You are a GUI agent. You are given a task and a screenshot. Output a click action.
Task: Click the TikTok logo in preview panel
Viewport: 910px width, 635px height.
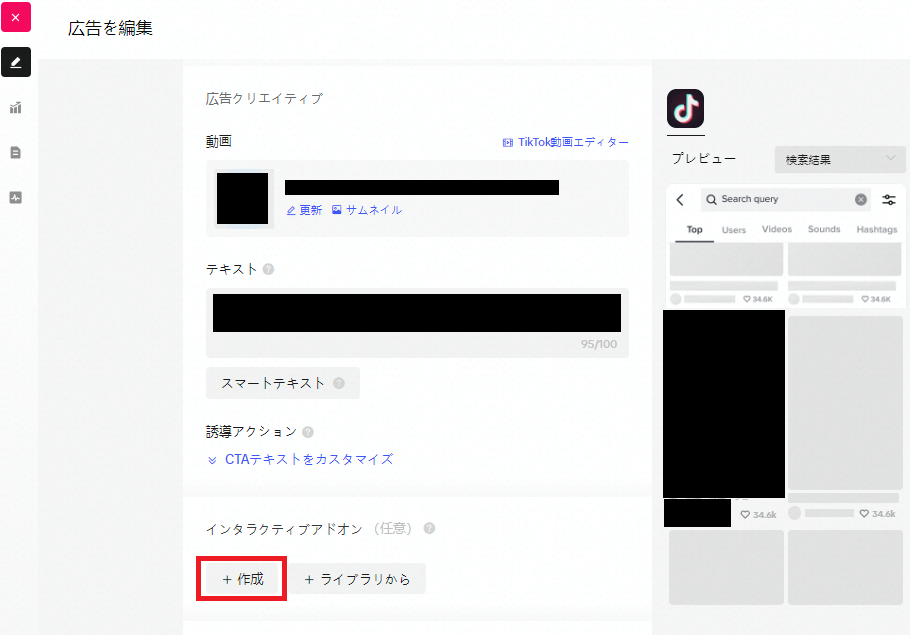[x=685, y=108]
